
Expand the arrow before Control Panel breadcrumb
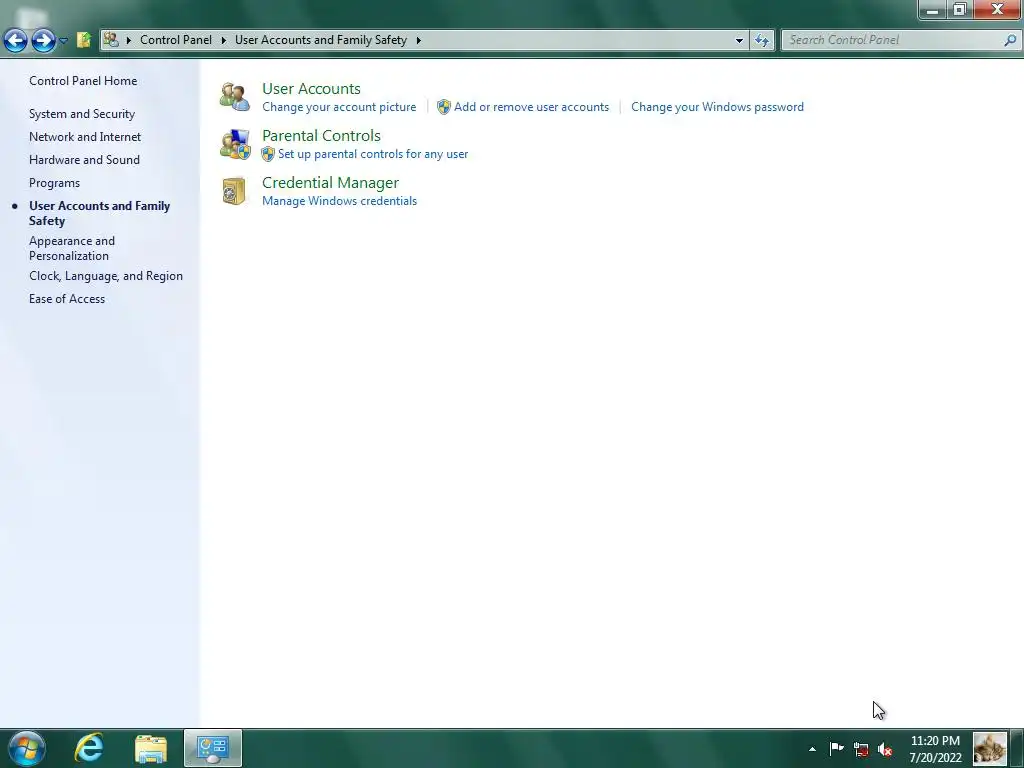pos(129,40)
